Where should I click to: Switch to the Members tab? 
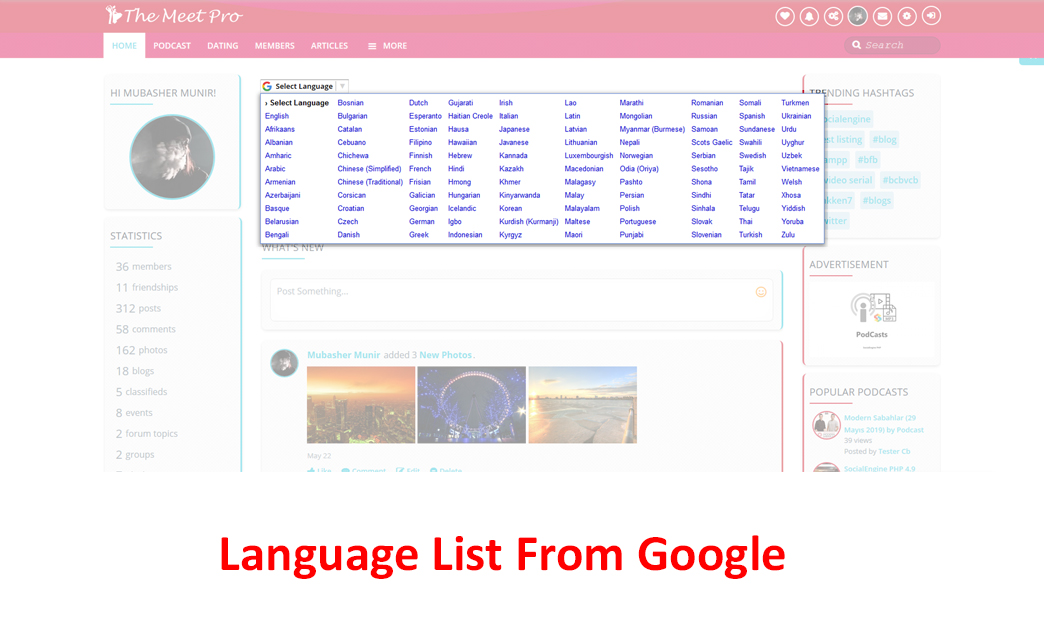point(274,46)
